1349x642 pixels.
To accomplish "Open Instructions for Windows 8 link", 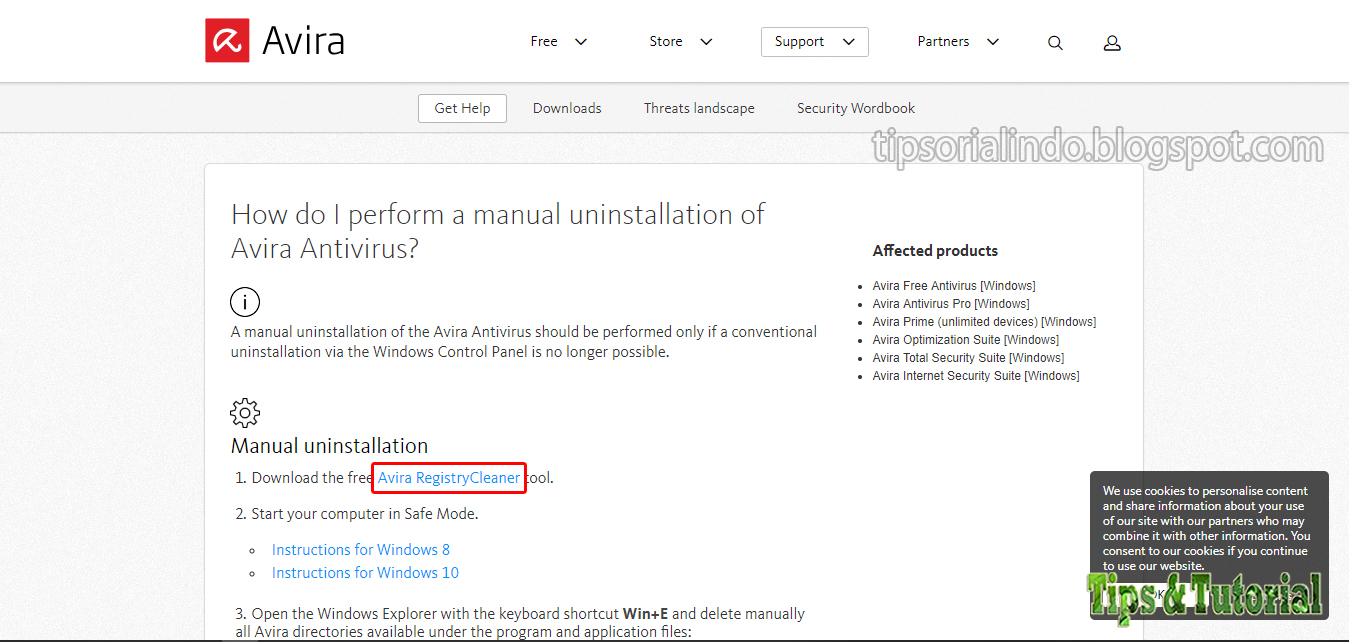I will pyautogui.click(x=361, y=550).
